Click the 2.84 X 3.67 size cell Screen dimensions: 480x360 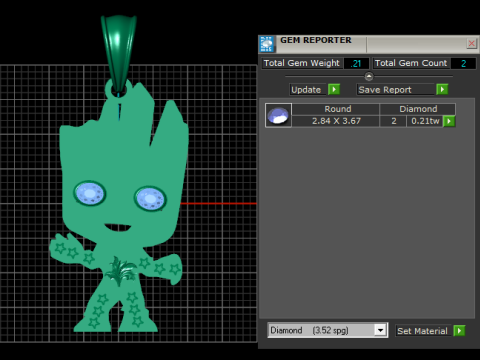coord(336,121)
